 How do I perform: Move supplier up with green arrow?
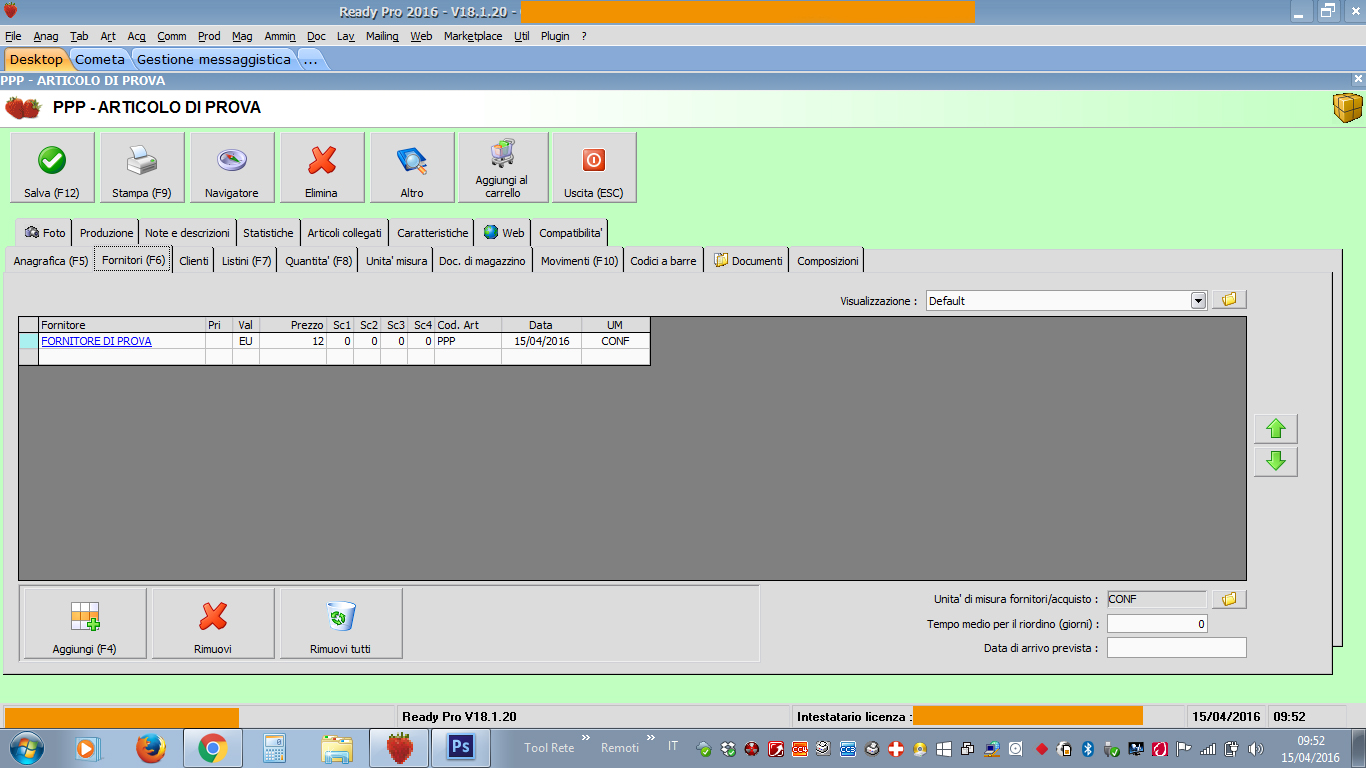point(1276,428)
